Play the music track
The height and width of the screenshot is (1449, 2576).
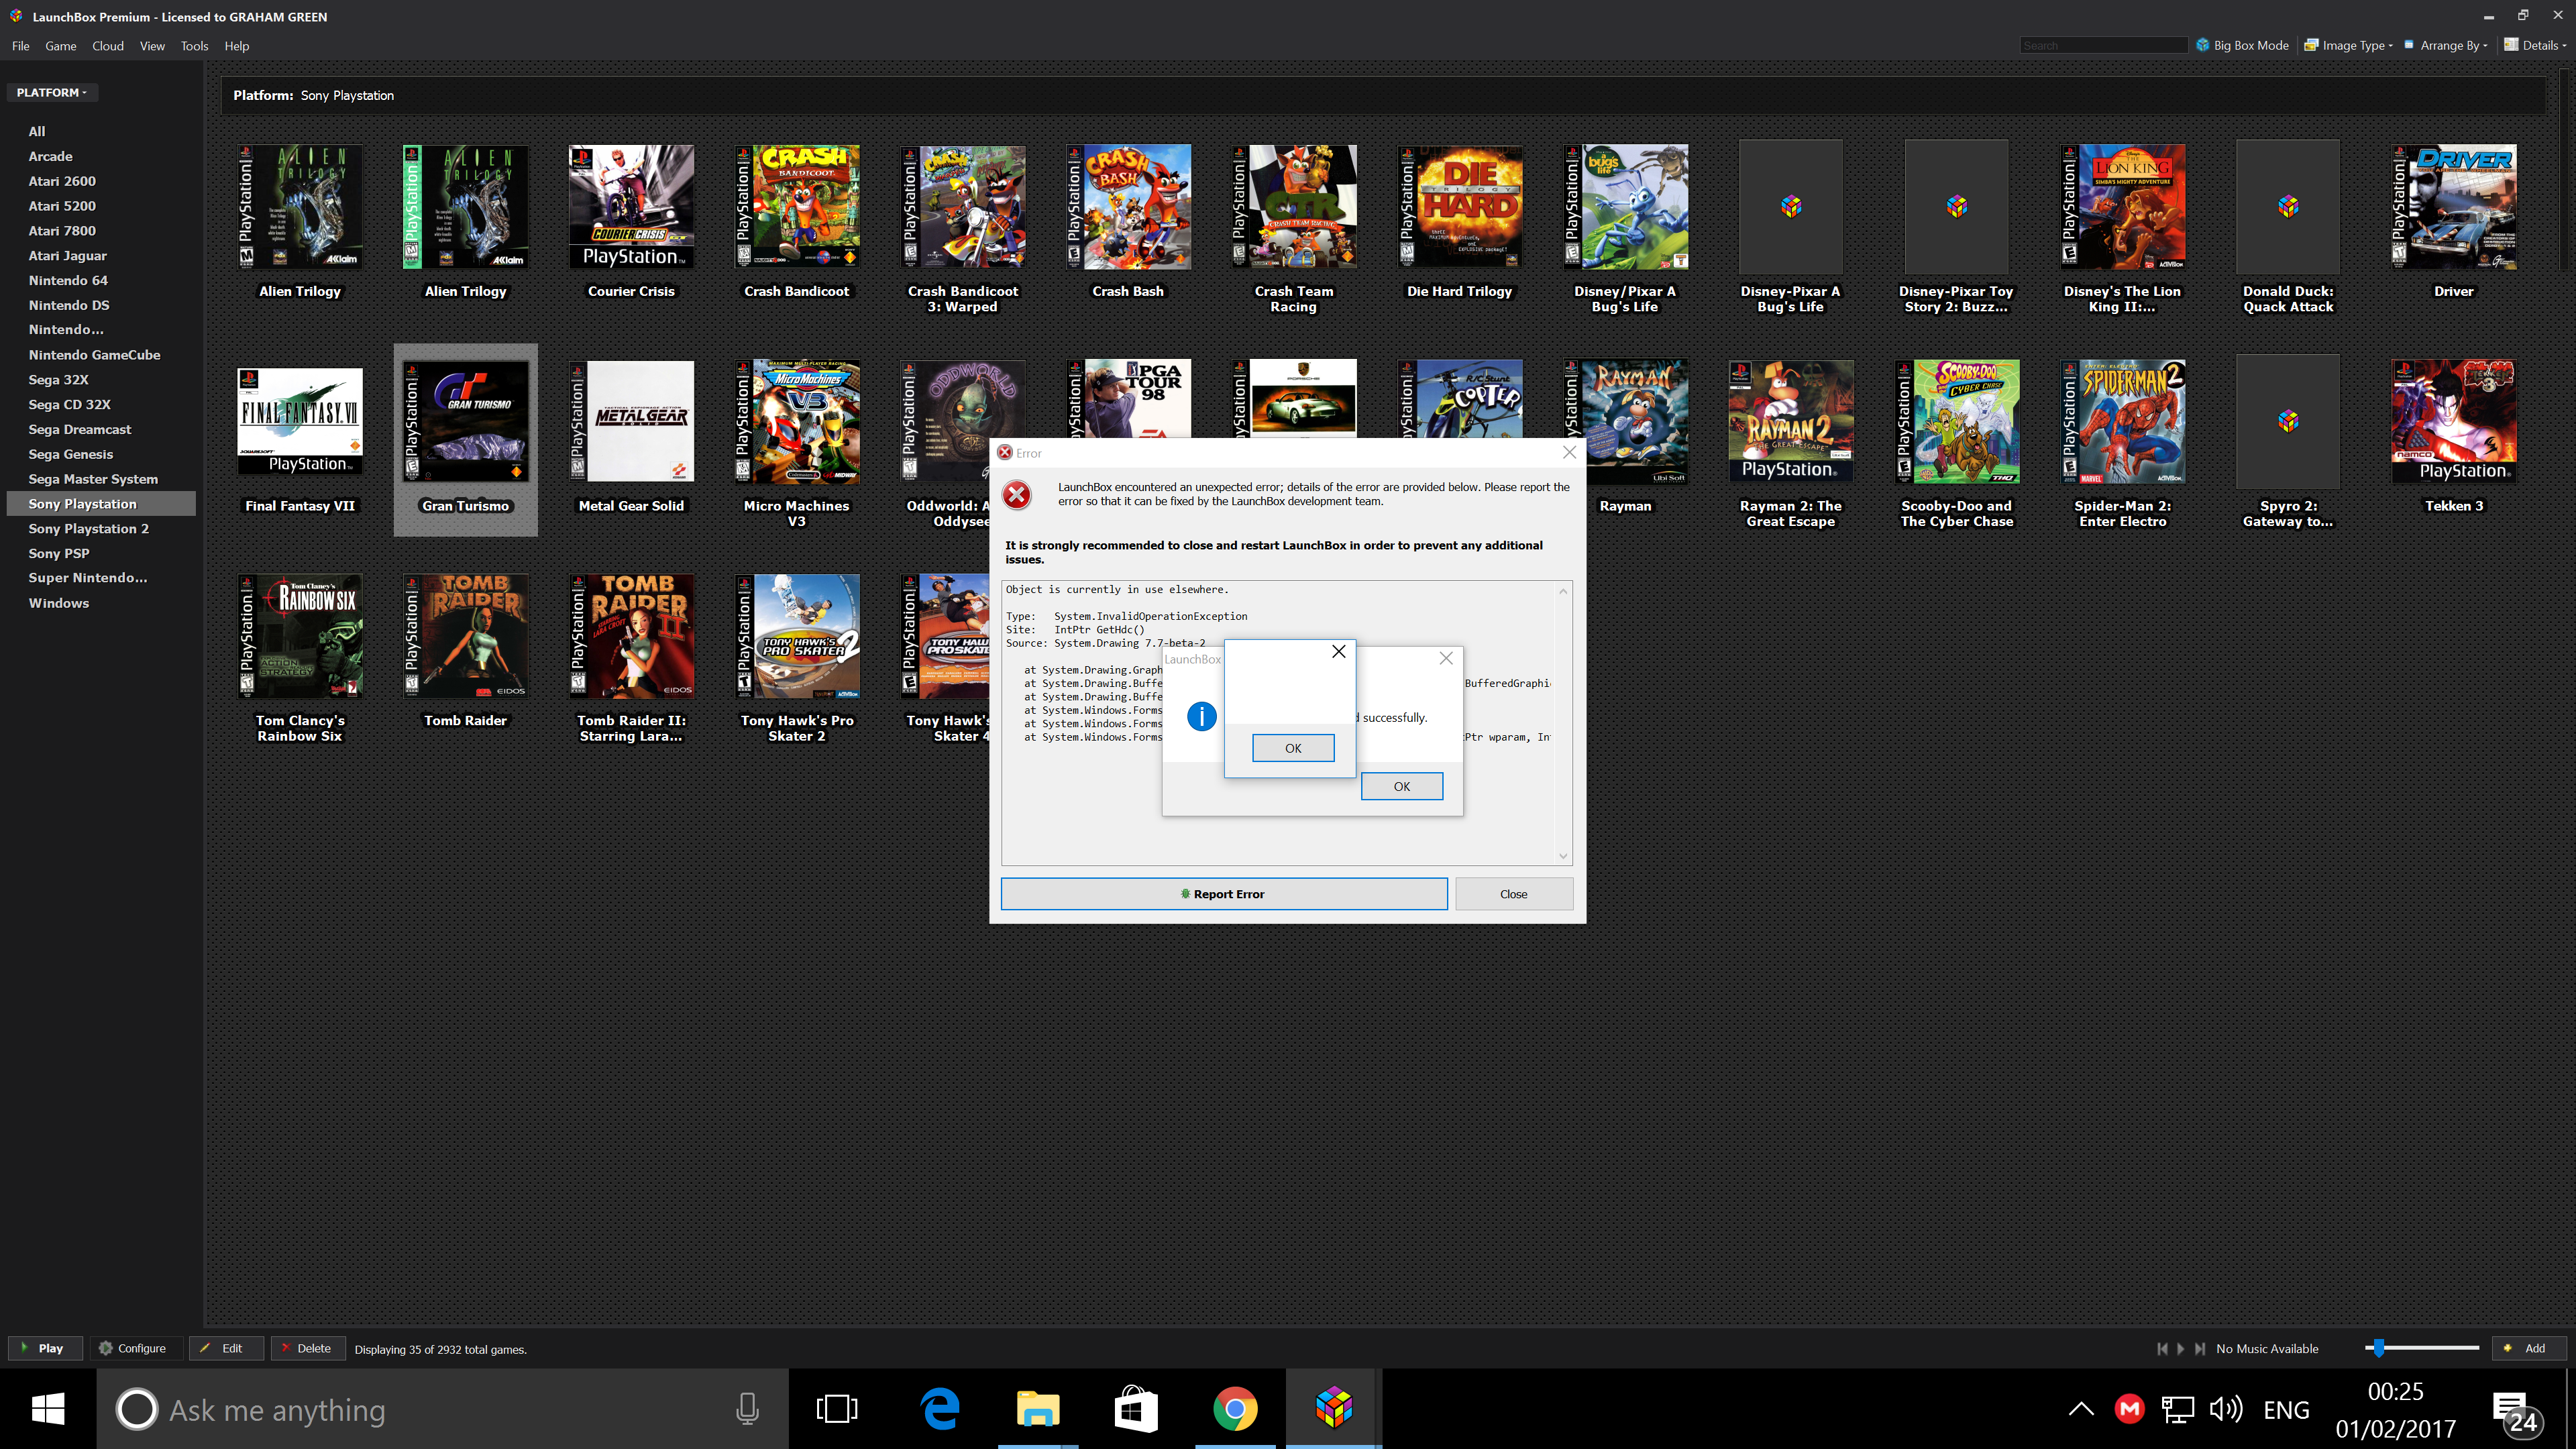(x=2181, y=1348)
